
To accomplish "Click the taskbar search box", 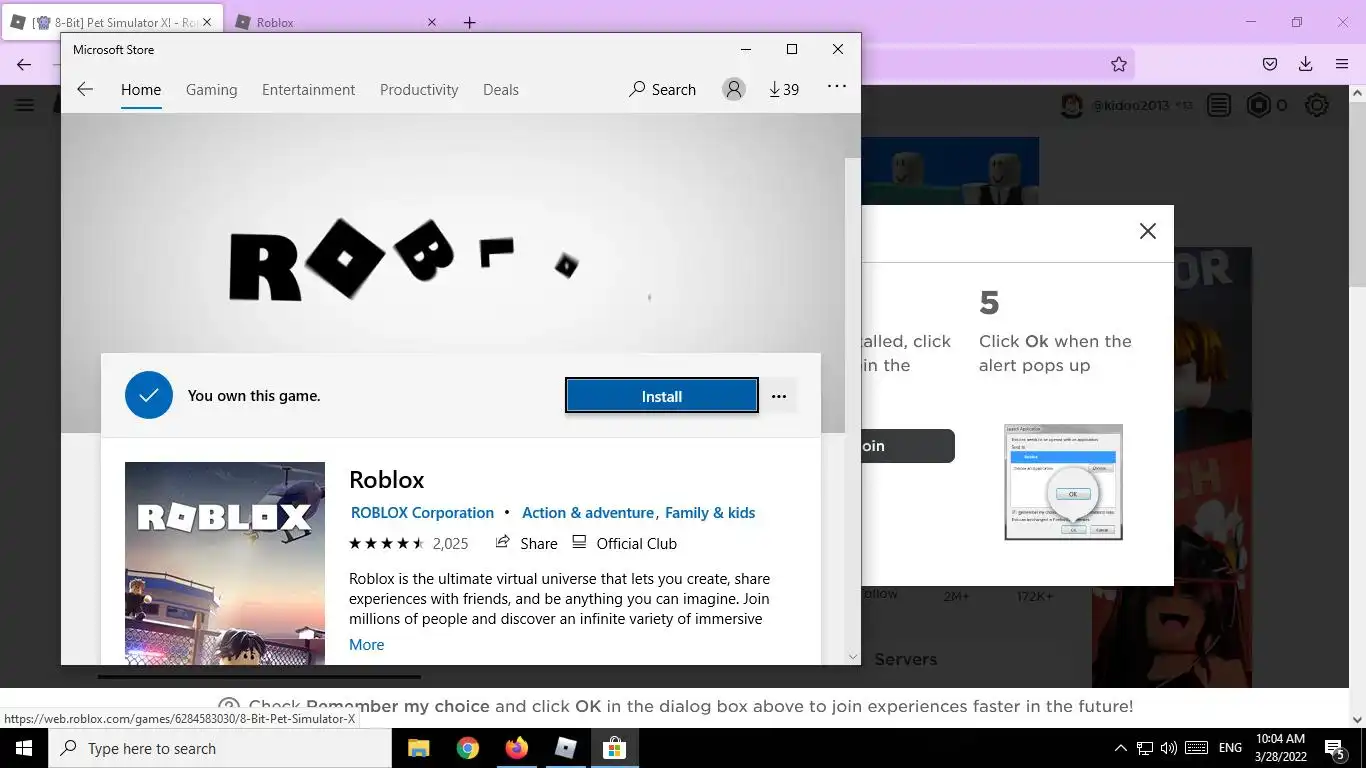I will point(220,748).
